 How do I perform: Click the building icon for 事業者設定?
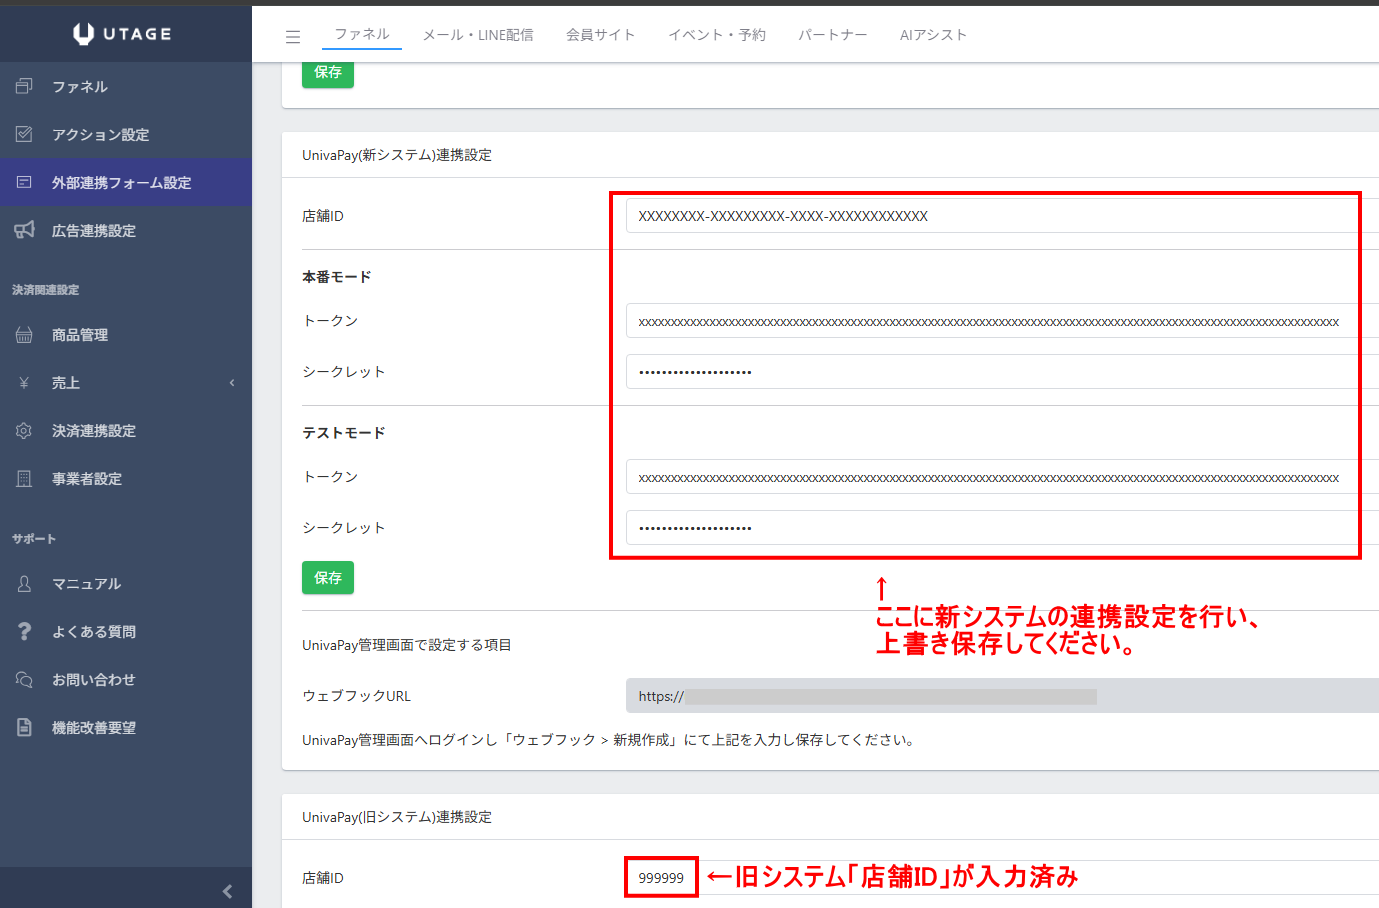[x=25, y=479]
